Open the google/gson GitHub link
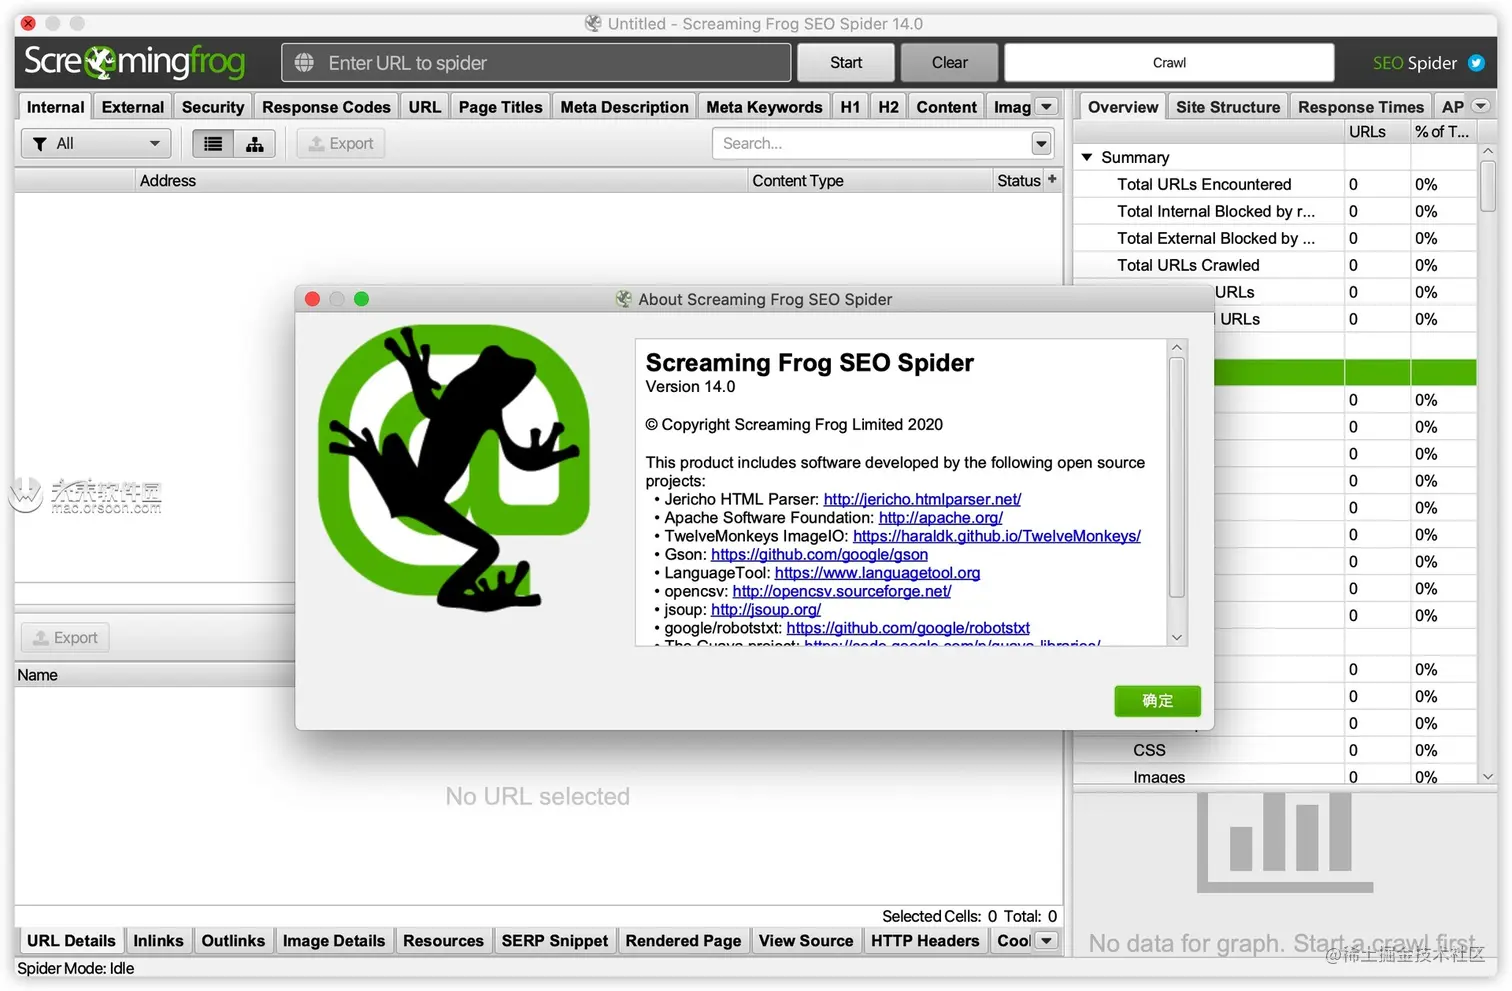 [x=819, y=554]
